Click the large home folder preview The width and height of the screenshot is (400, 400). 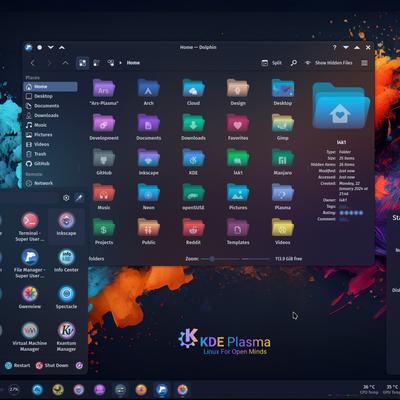341,106
